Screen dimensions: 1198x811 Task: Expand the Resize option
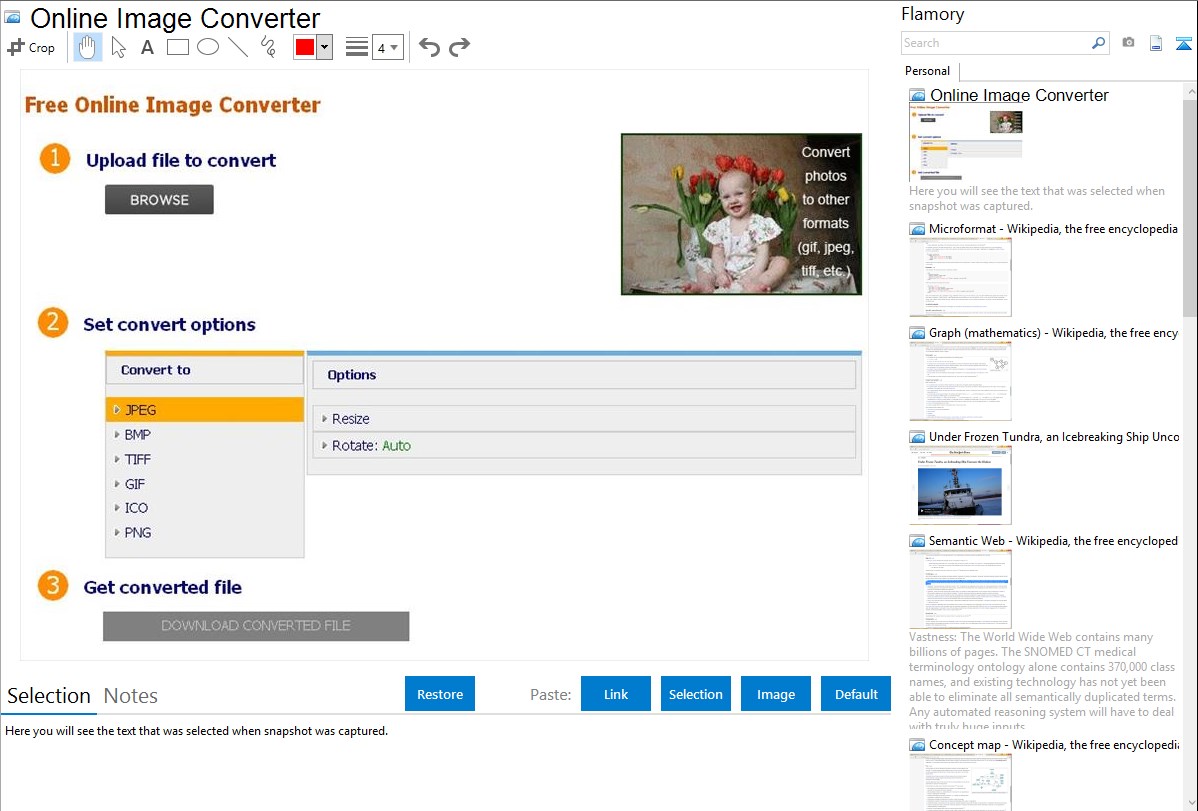tap(350, 419)
